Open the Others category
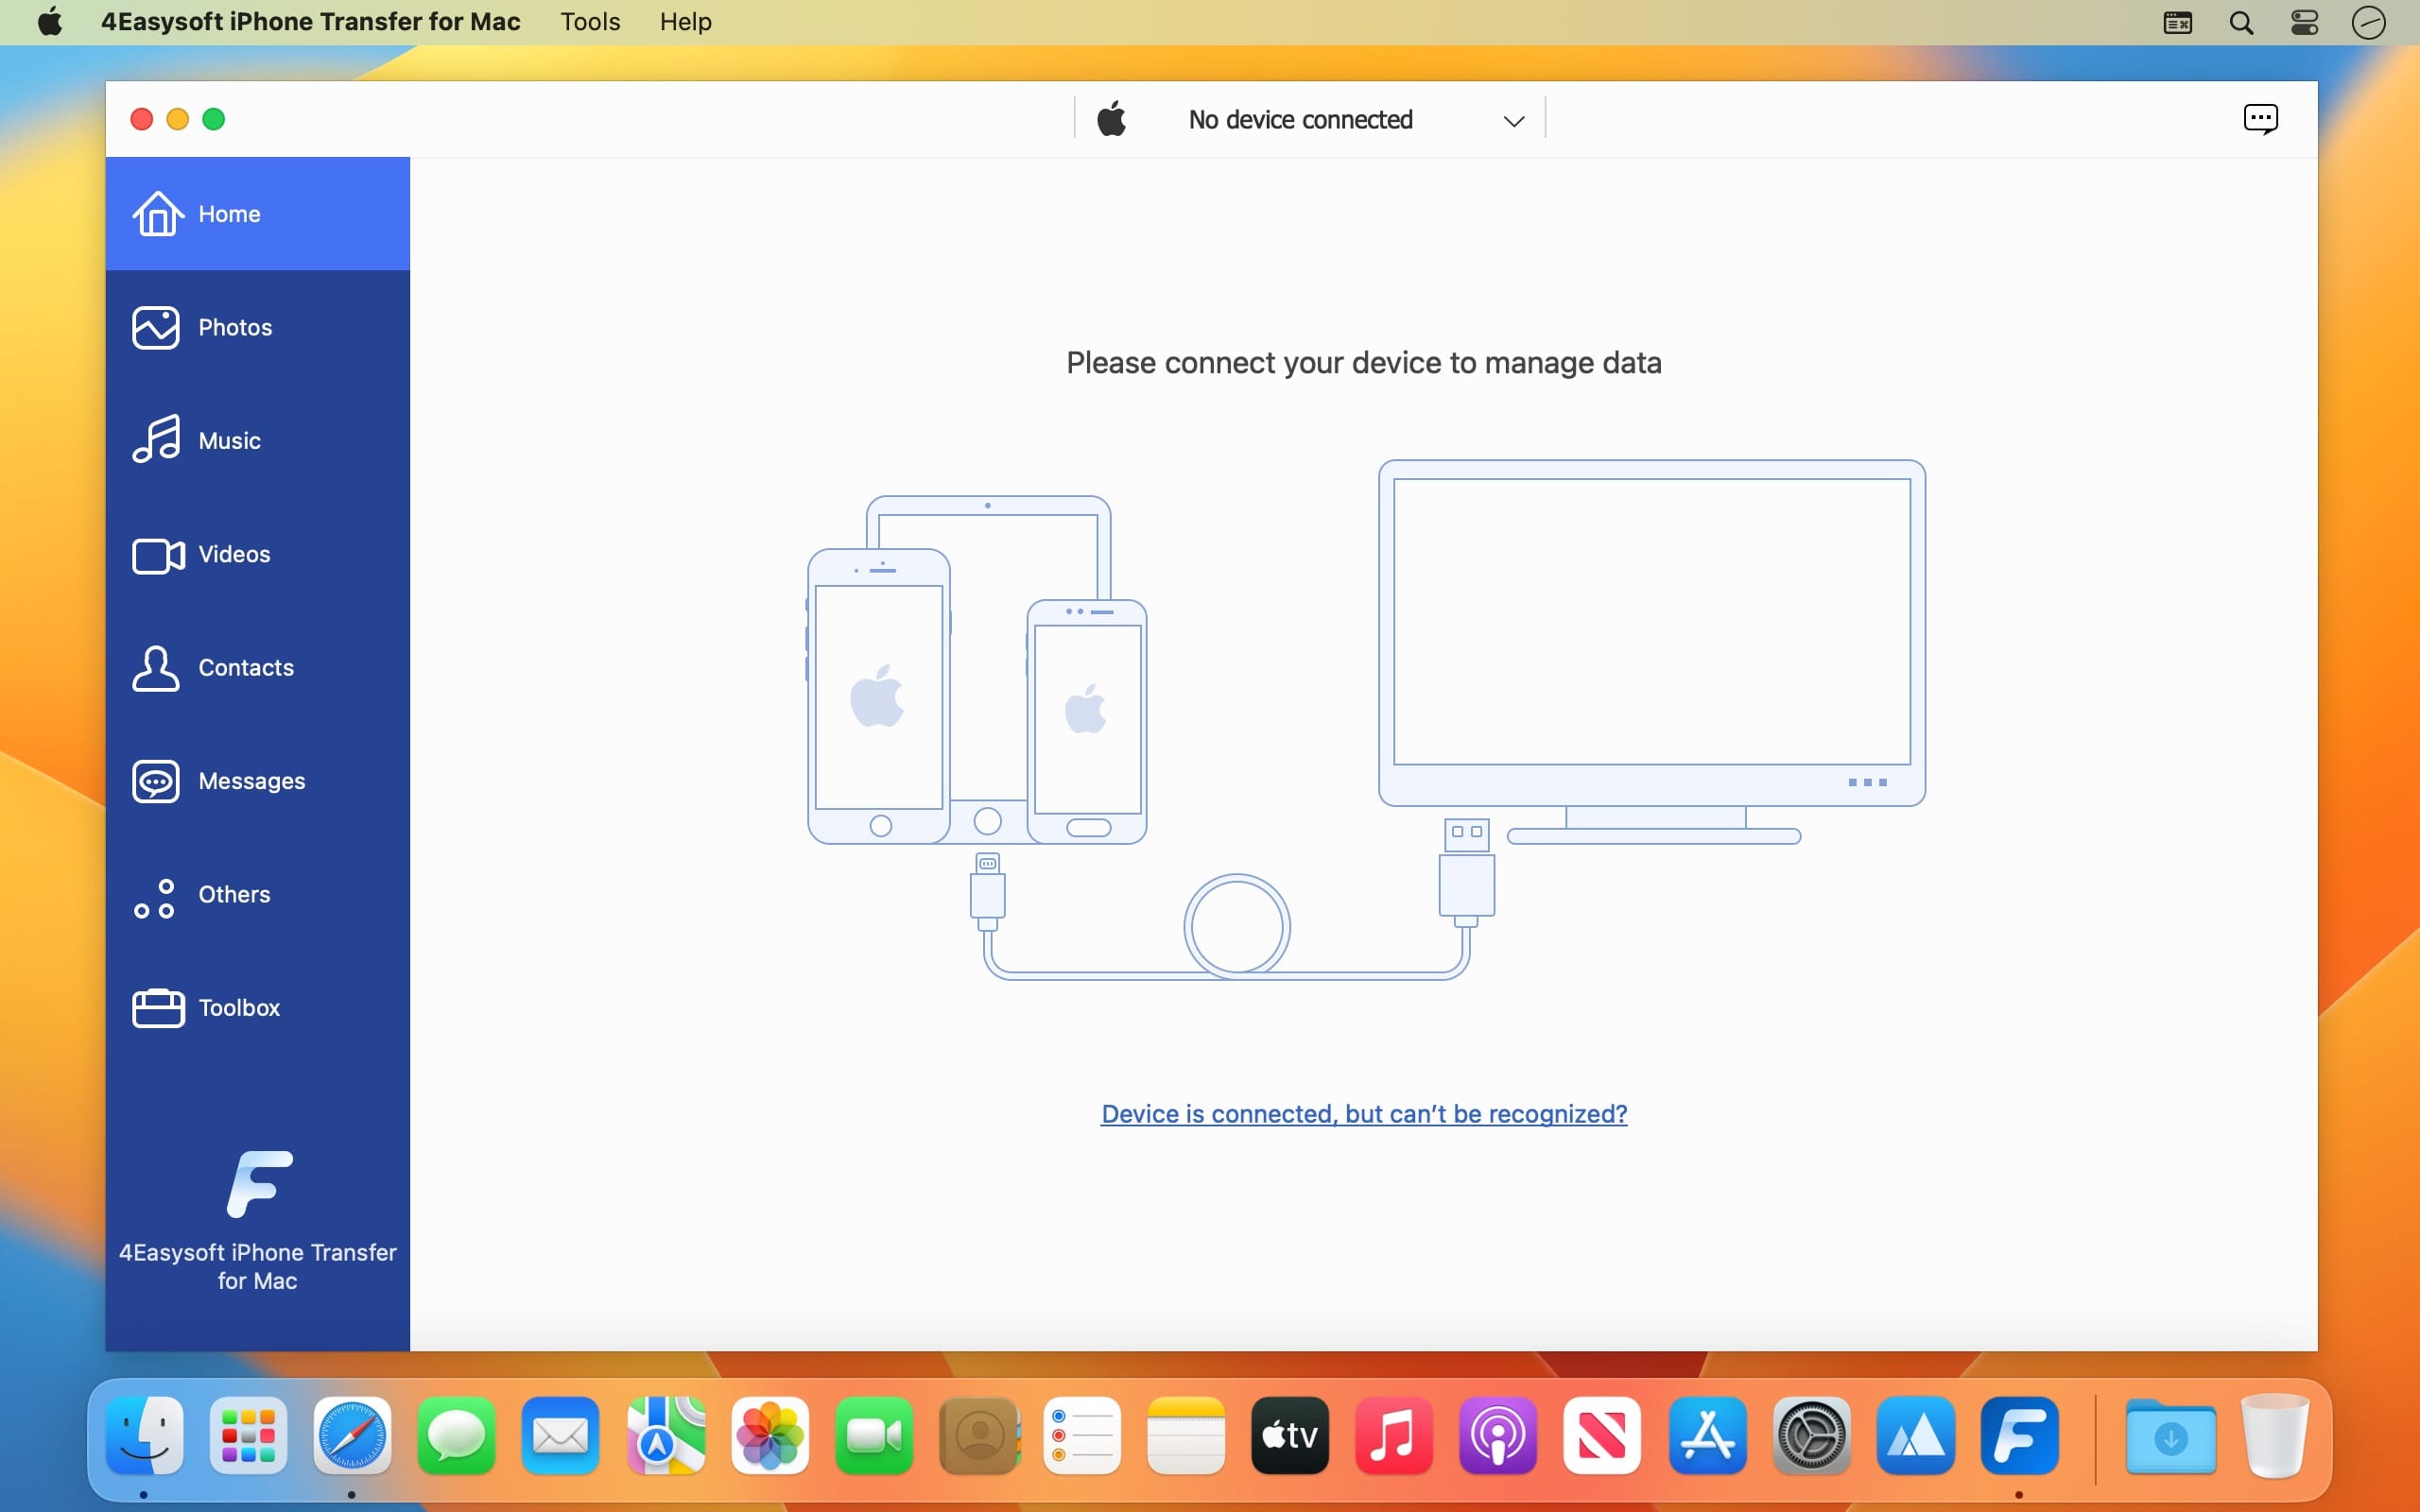This screenshot has height=1512, width=2420. click(x=233, y=894)
